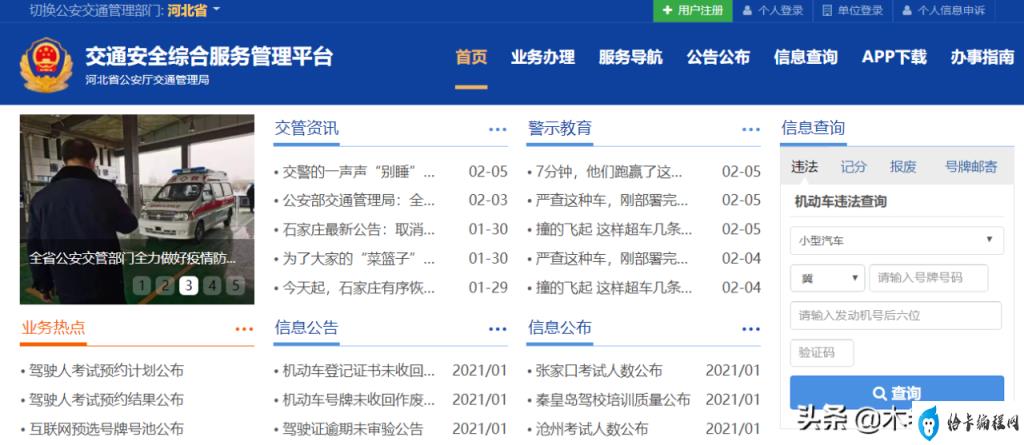This screenshot has height=445, width=1024.
Task: Switch carousel to slide 1
Action: 142,286
